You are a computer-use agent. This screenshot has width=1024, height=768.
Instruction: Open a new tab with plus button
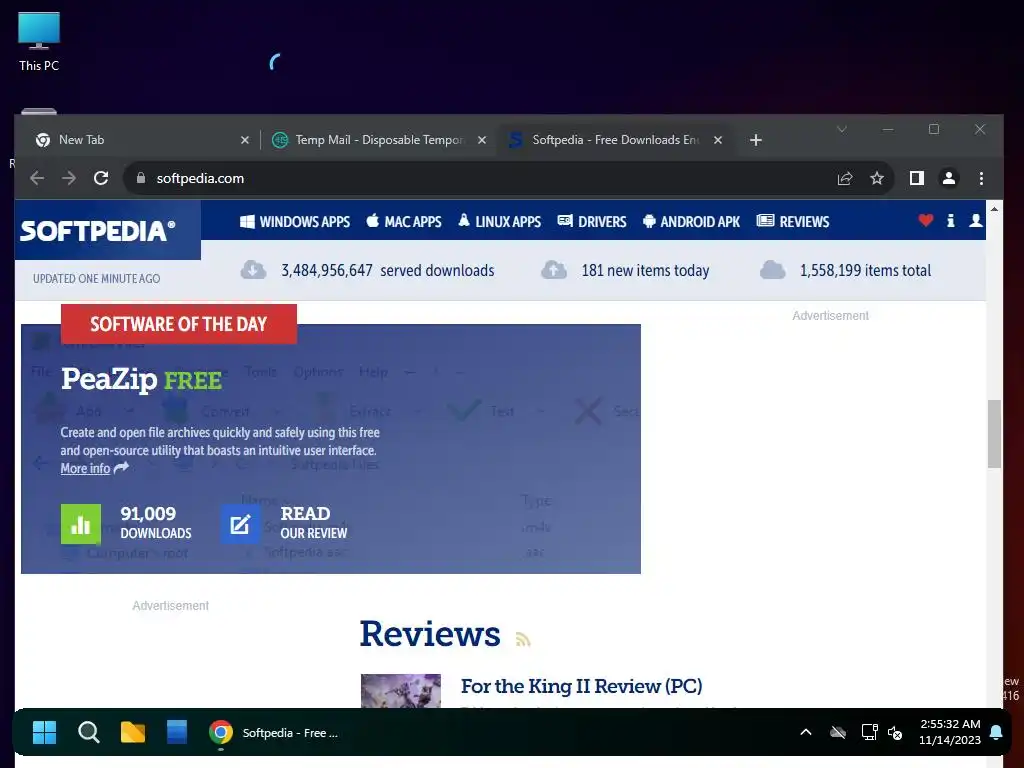(x=756, y=140)
